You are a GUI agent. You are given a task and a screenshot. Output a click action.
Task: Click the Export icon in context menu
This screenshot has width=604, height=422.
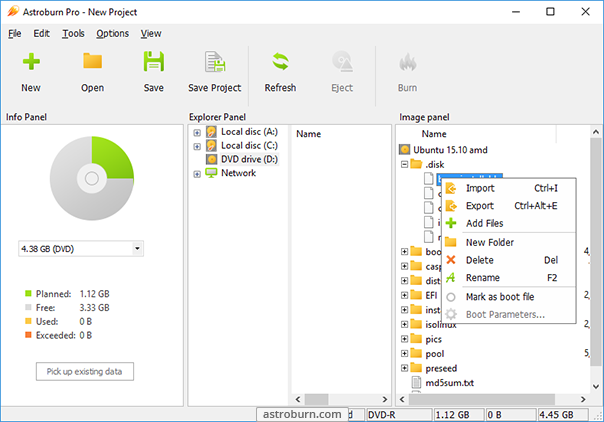451,206
